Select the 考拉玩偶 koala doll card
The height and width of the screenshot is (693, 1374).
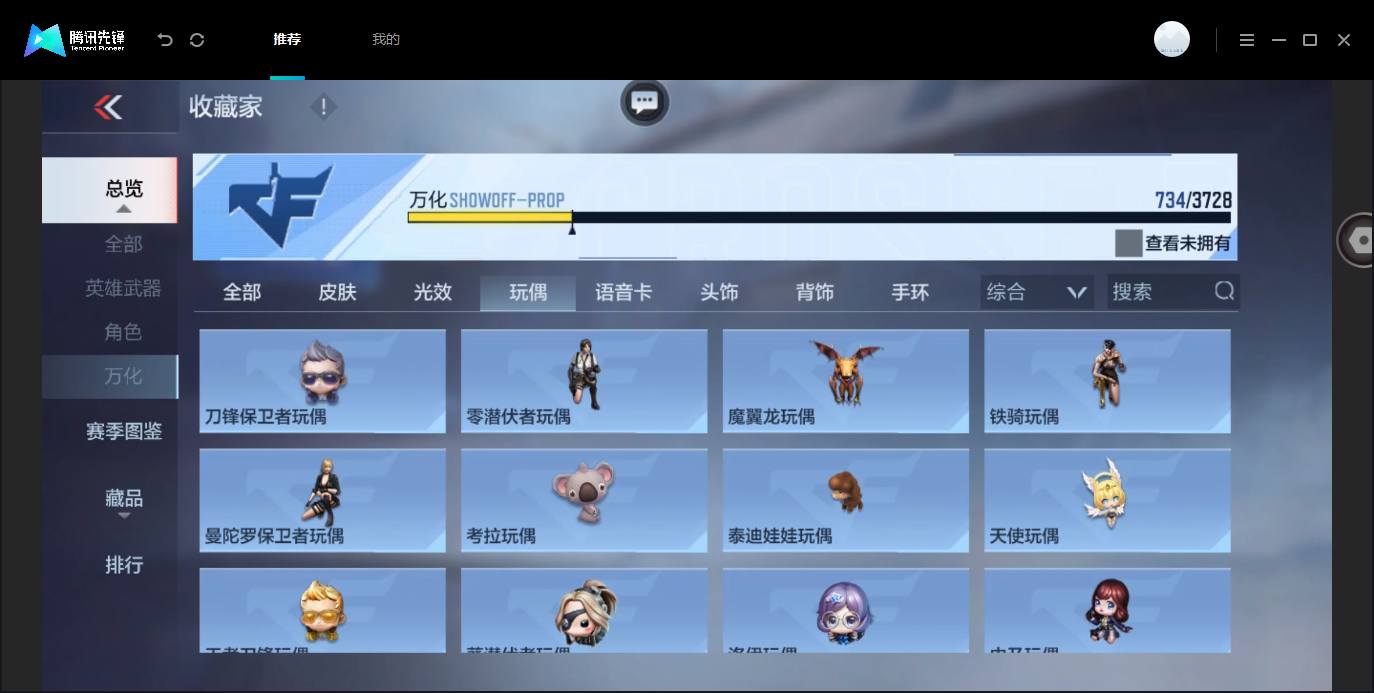click(x=584, y=500)
